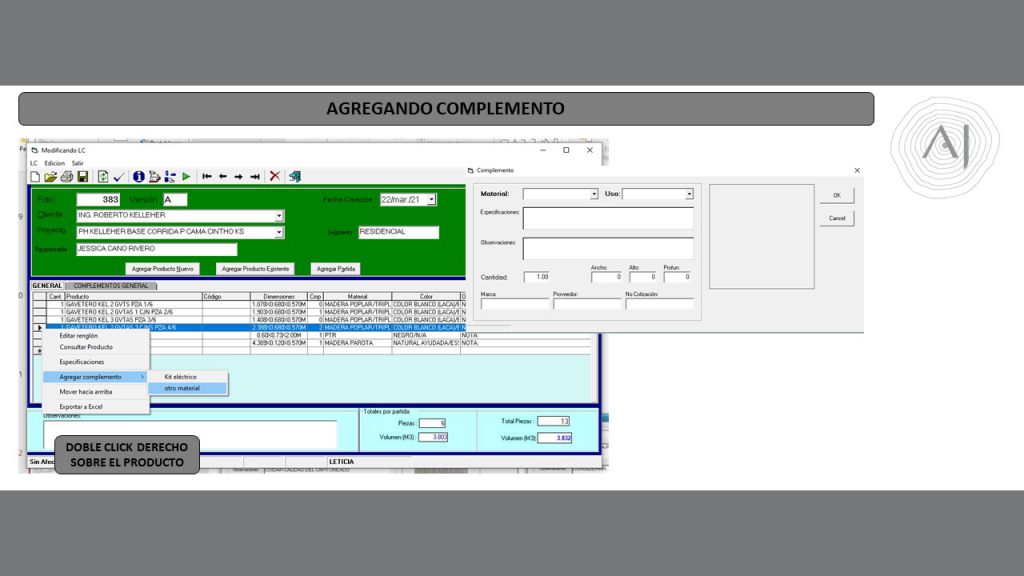
Task: Click the red X delete icon
Action: tap(275, 176)
